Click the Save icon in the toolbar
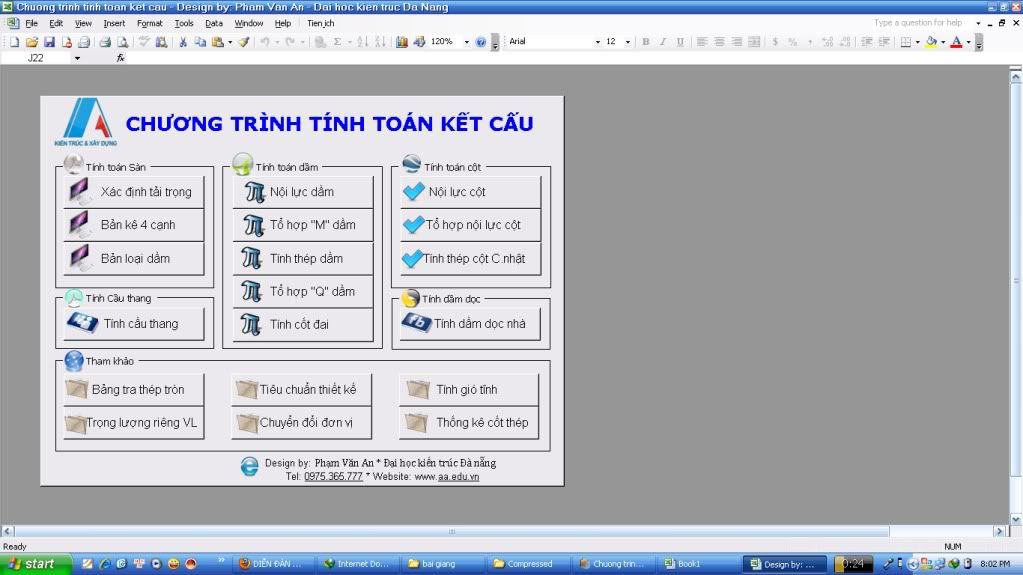The image size is (1023, 575). pyautogui.click(x=49, y=42)
